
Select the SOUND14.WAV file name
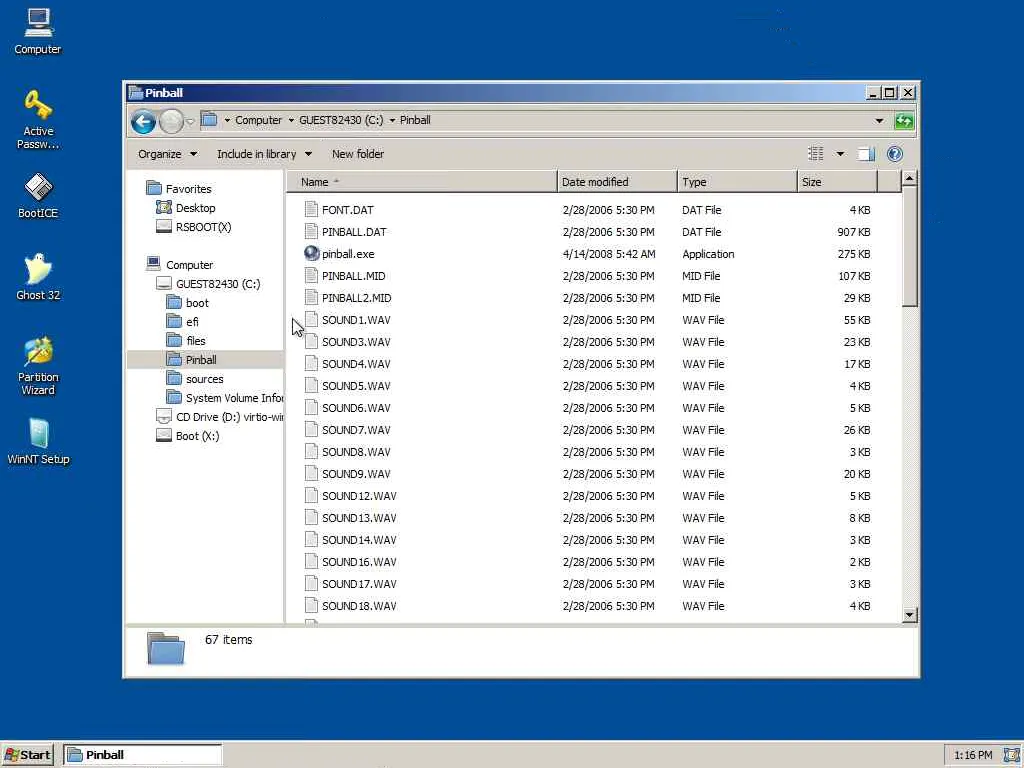359,540
